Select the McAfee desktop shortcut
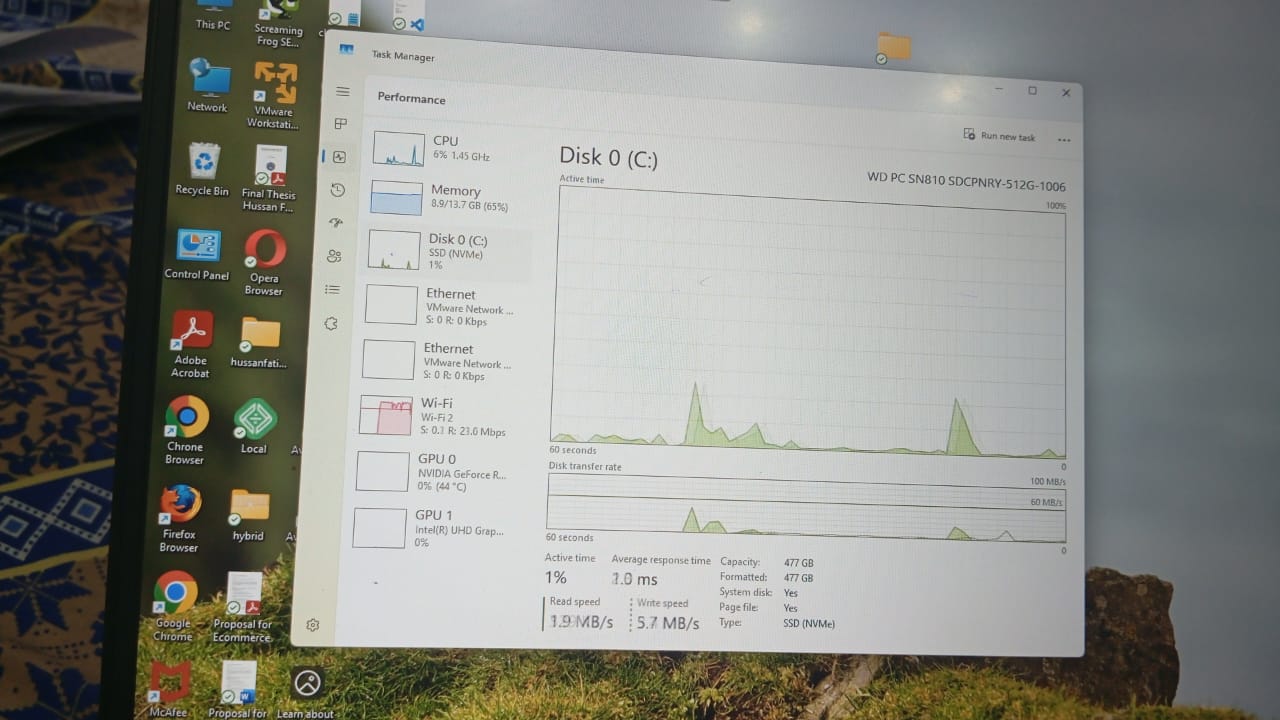The height and width of the screenshot is (720, 1280). [x=168, y=690]
